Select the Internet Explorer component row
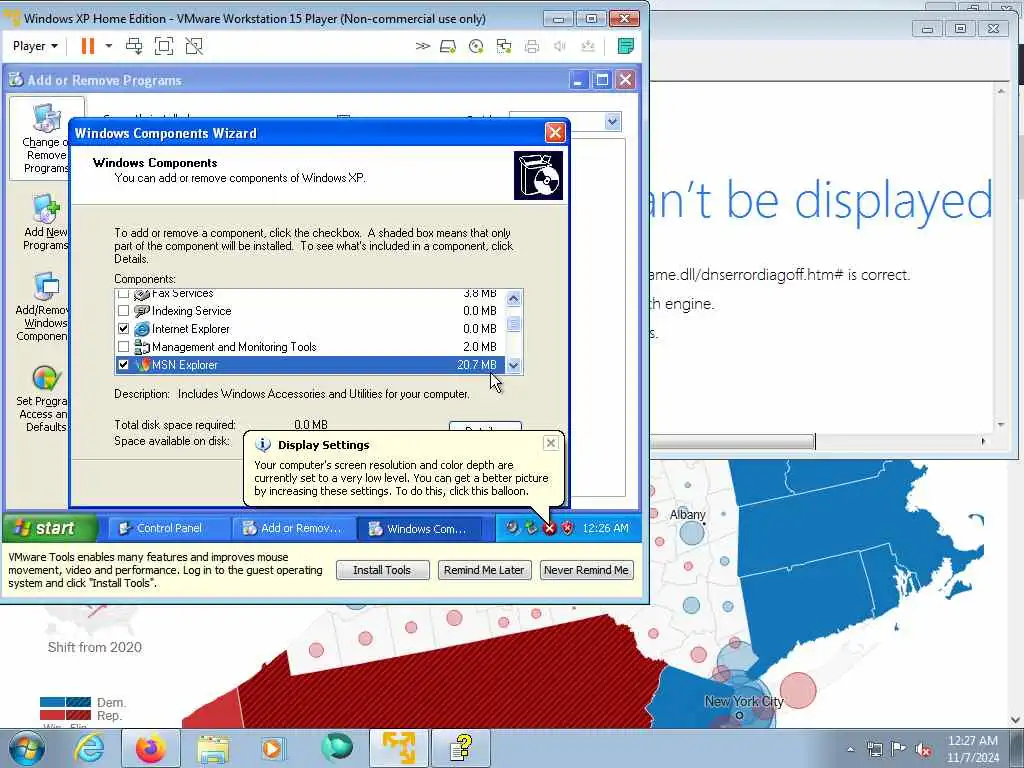This screenshot has height=768, width=1024. click(310, 328)
